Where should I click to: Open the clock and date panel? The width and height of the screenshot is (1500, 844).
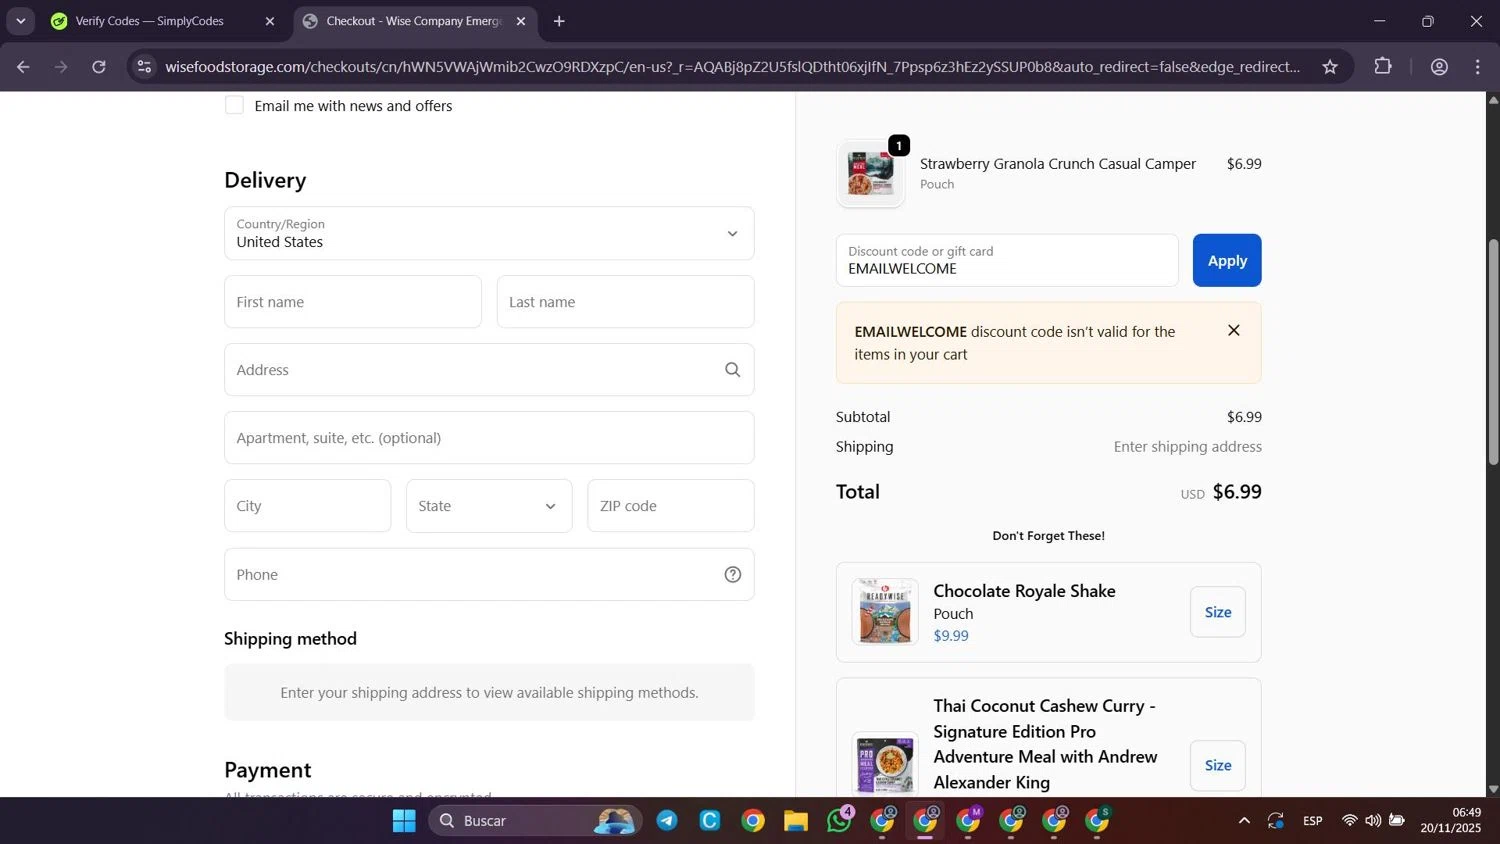1452,821
